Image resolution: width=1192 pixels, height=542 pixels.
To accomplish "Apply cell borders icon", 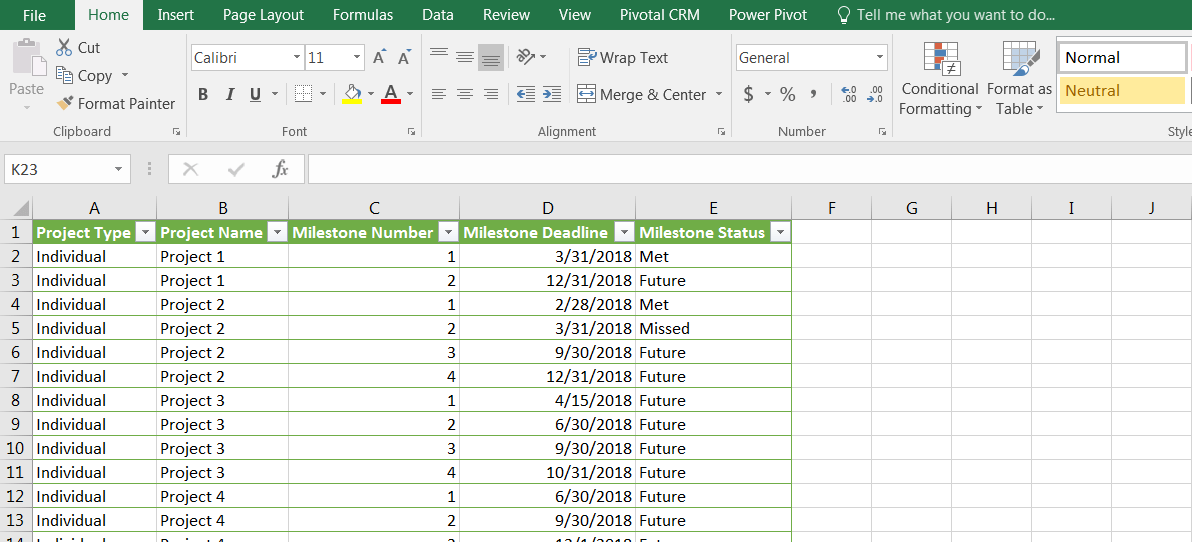I will click(303, 94).
